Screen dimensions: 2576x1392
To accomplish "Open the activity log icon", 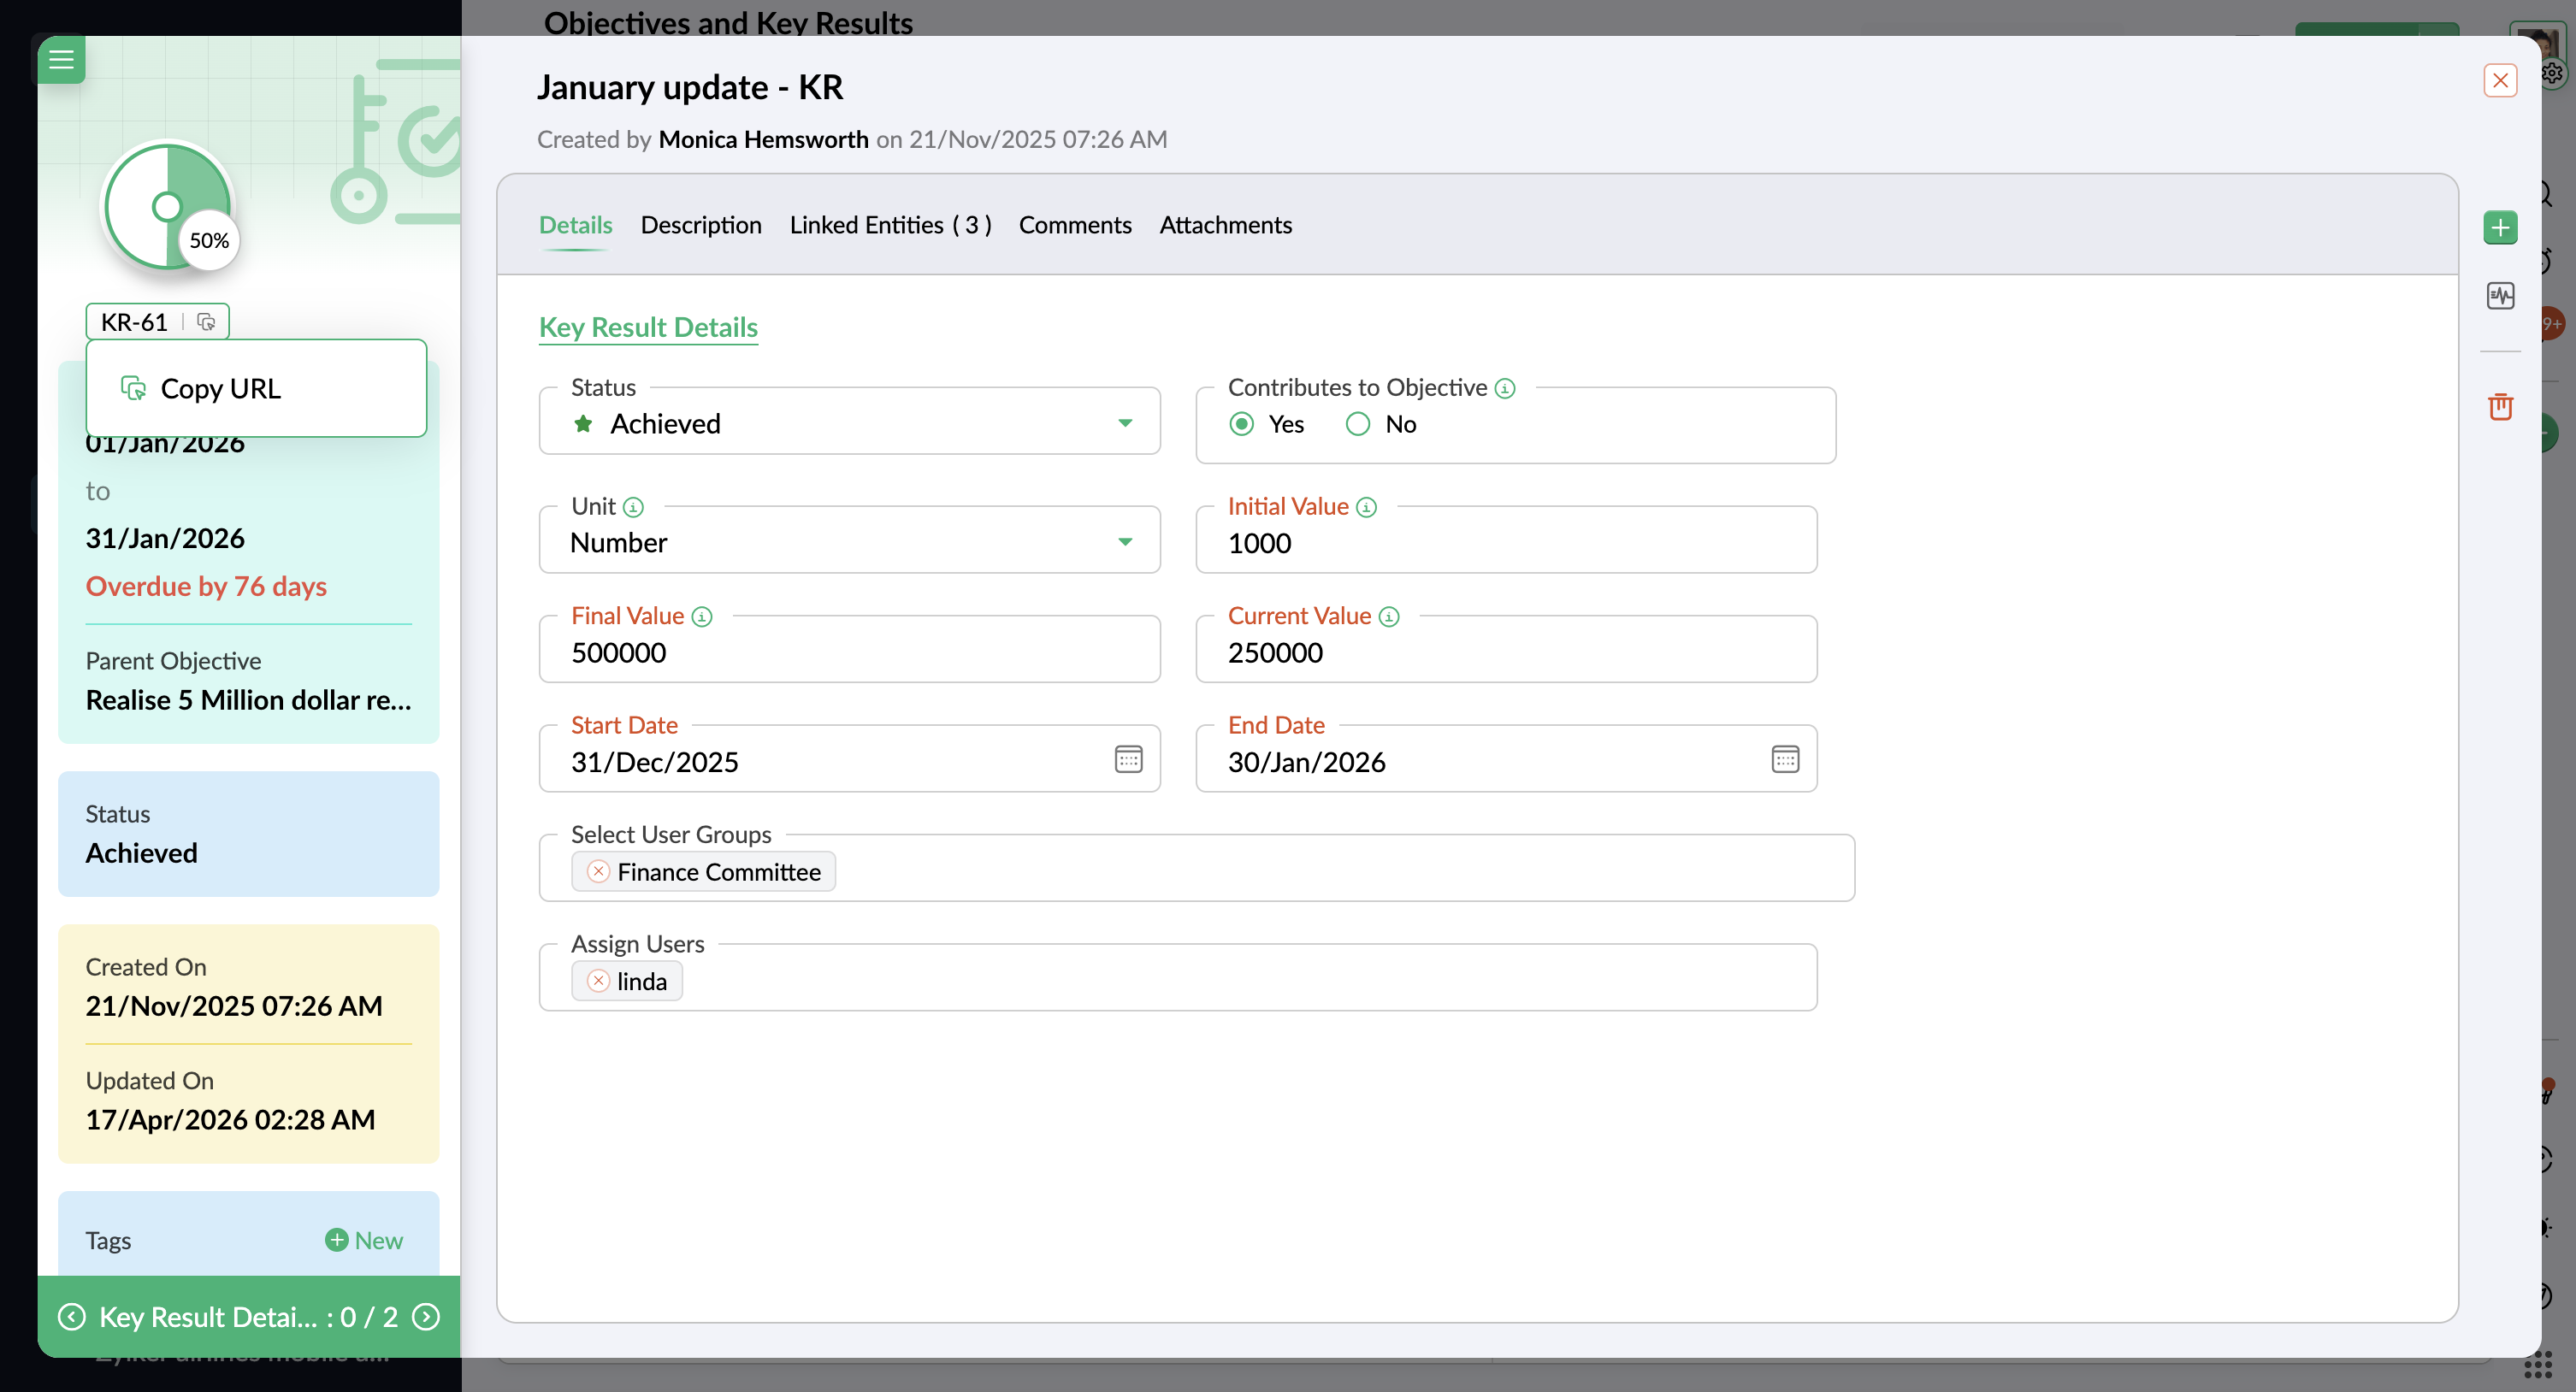I will point(2500,296).
